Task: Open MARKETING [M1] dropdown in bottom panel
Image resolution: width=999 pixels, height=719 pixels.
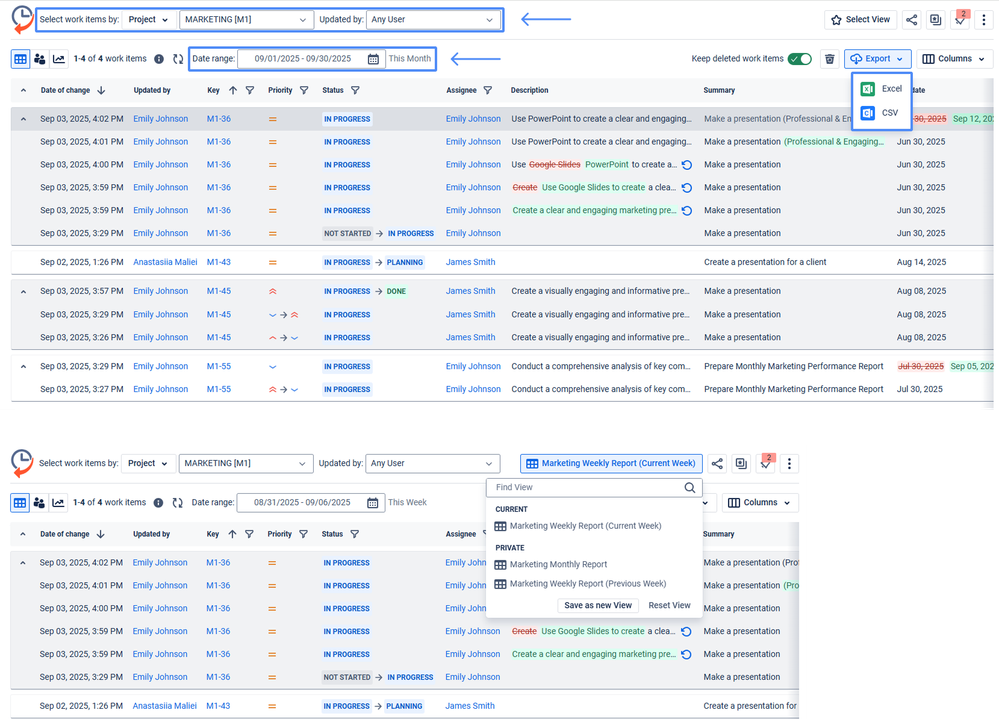Action: click(x=246, y=464)
